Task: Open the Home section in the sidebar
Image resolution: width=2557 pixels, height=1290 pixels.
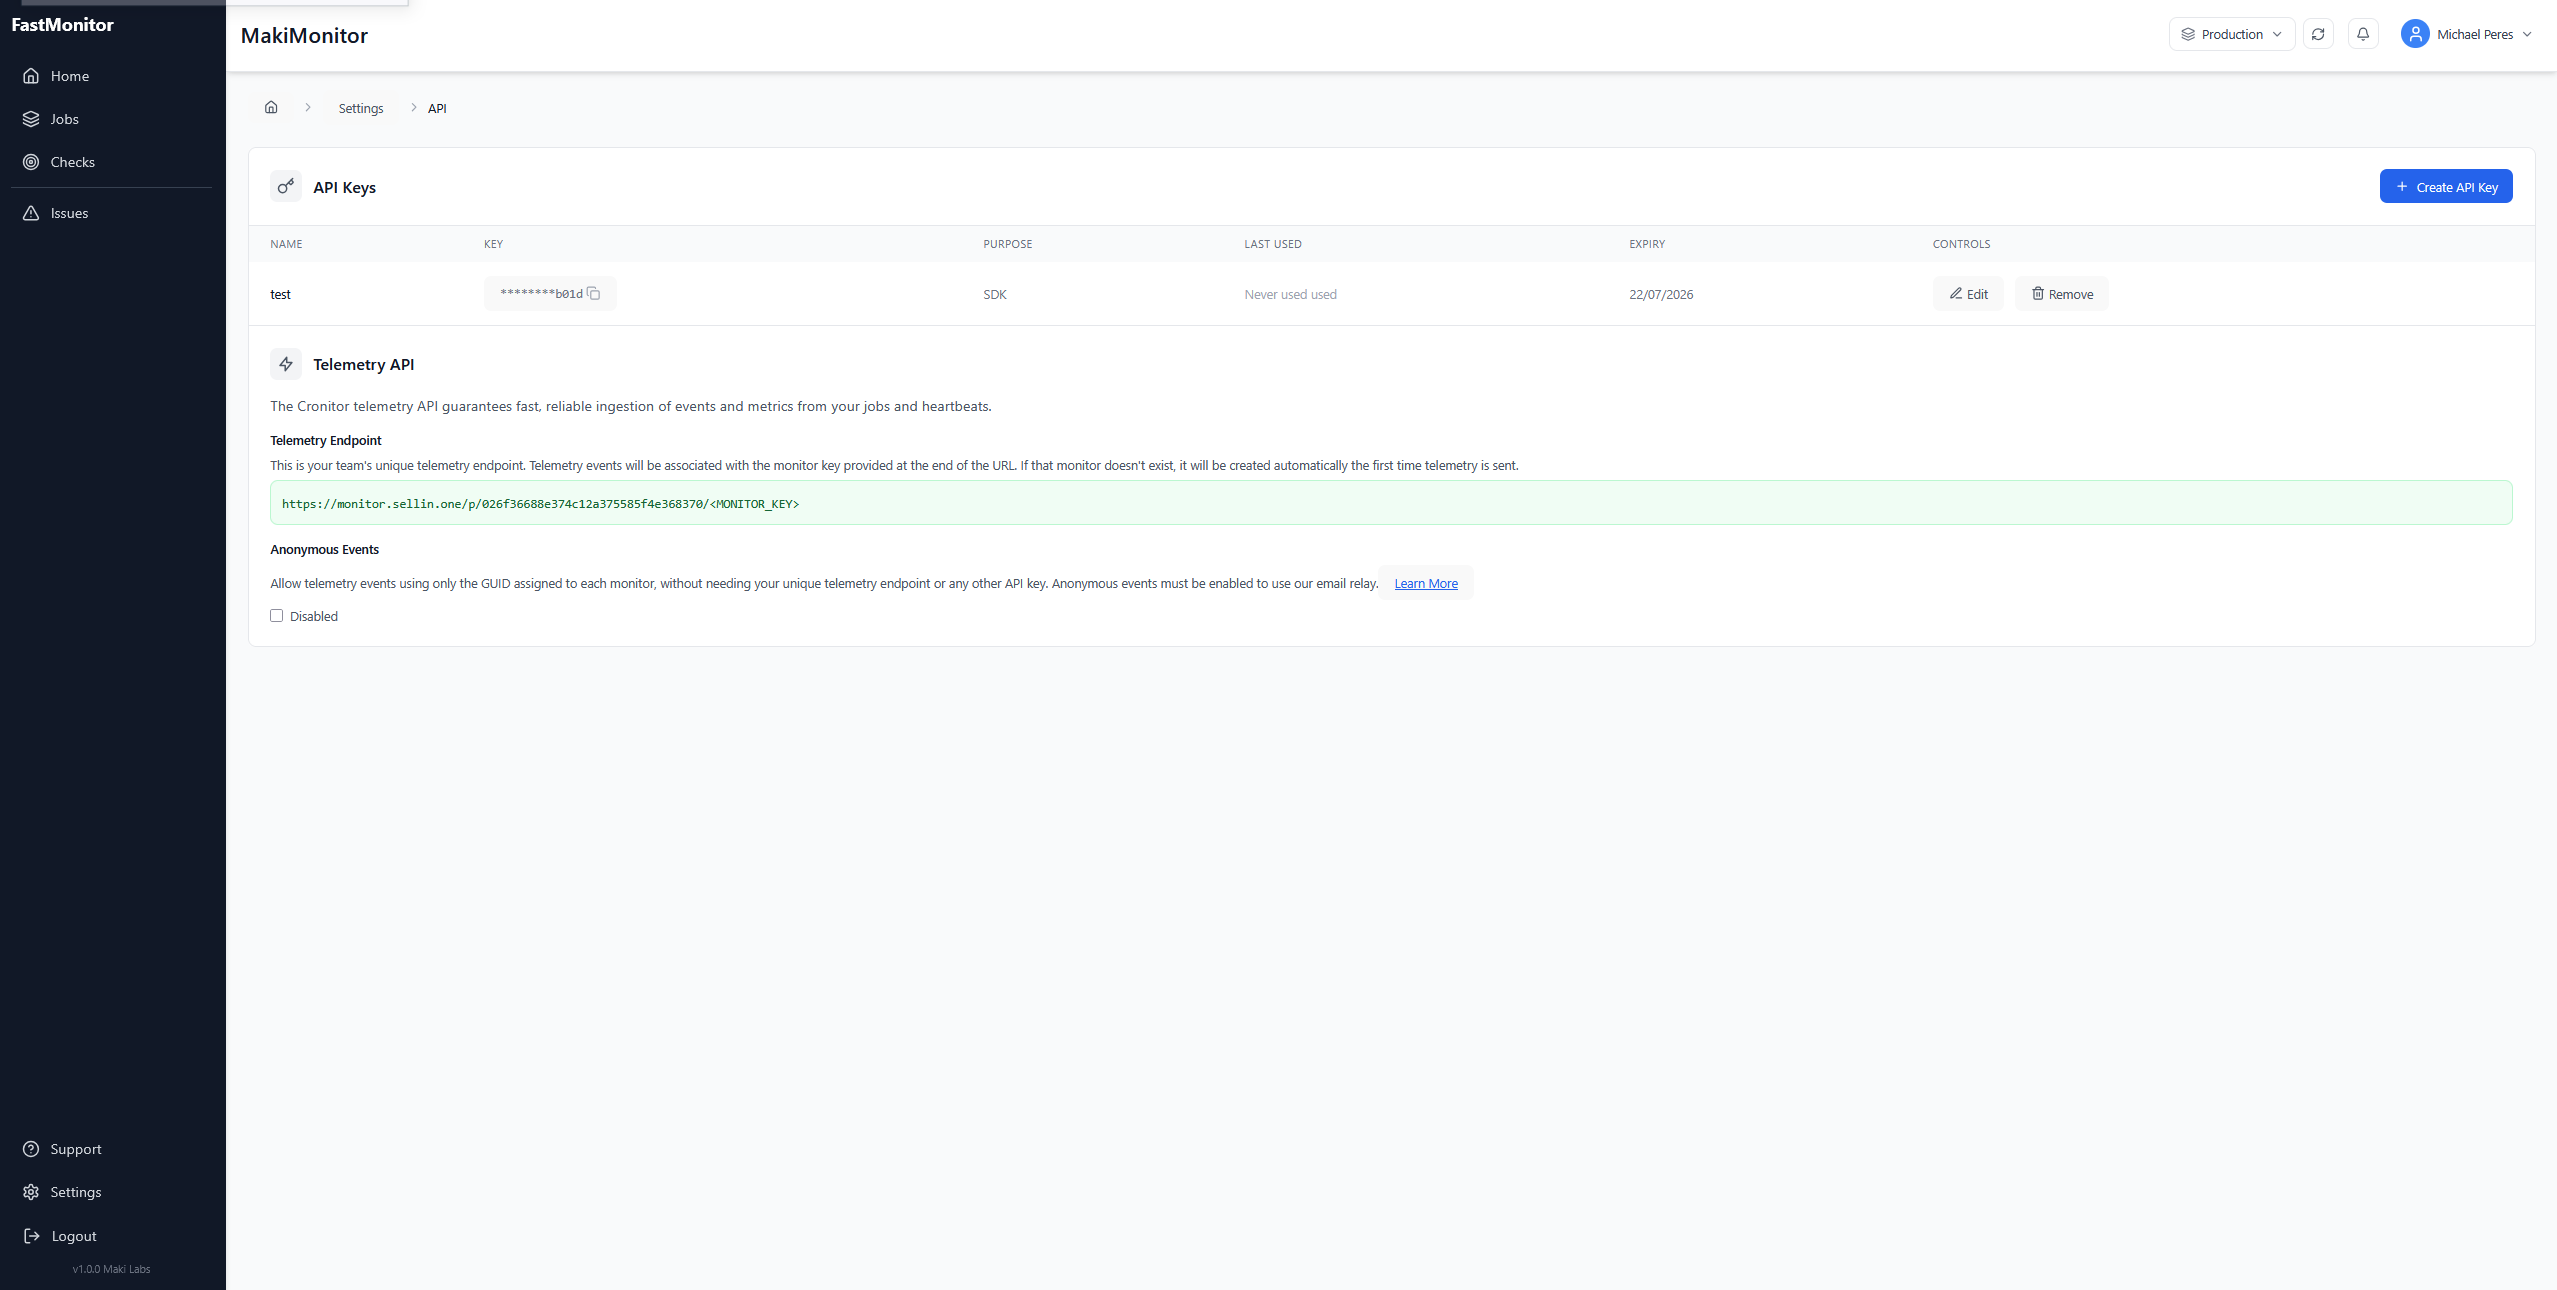Action: pyautogui.click(x=70, y=75)
